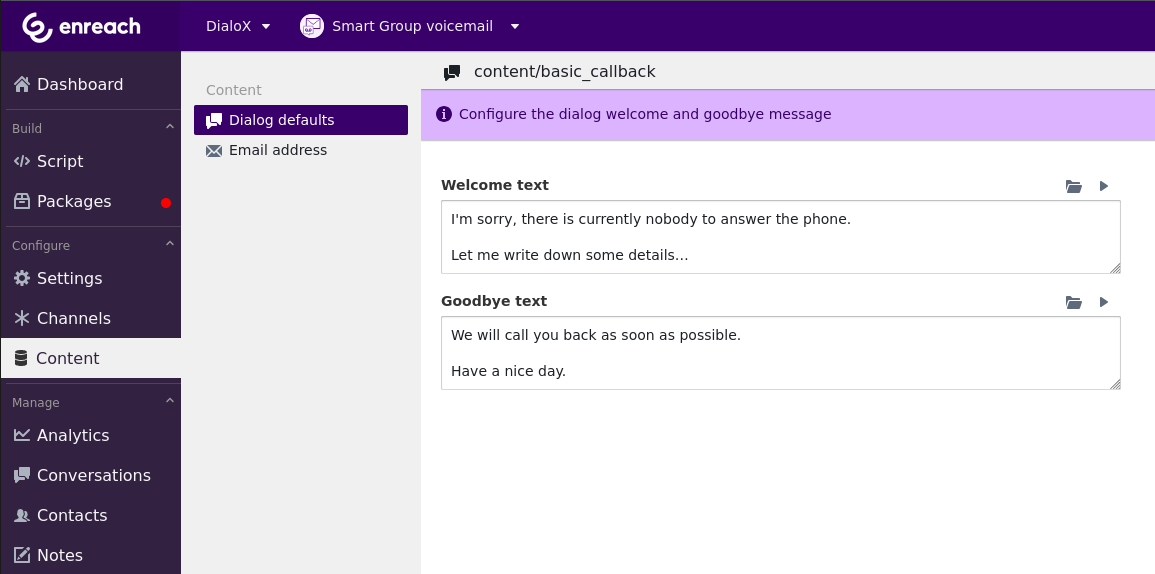
Task: Click the Enreach logo
Action: pyautogui.click(x=82, y=26)
